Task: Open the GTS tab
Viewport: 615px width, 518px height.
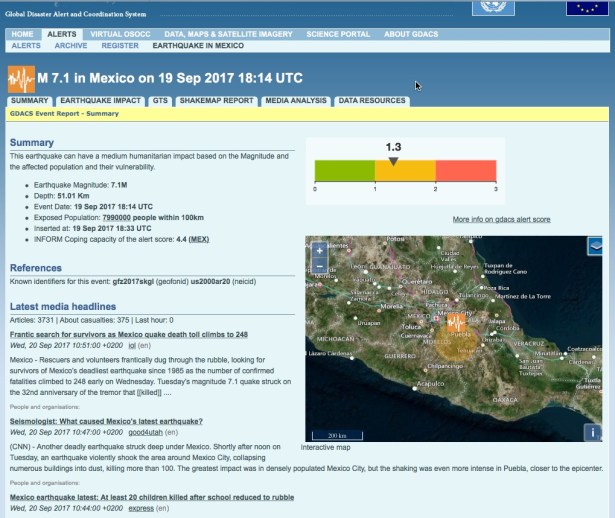Action: click(160, 101)
